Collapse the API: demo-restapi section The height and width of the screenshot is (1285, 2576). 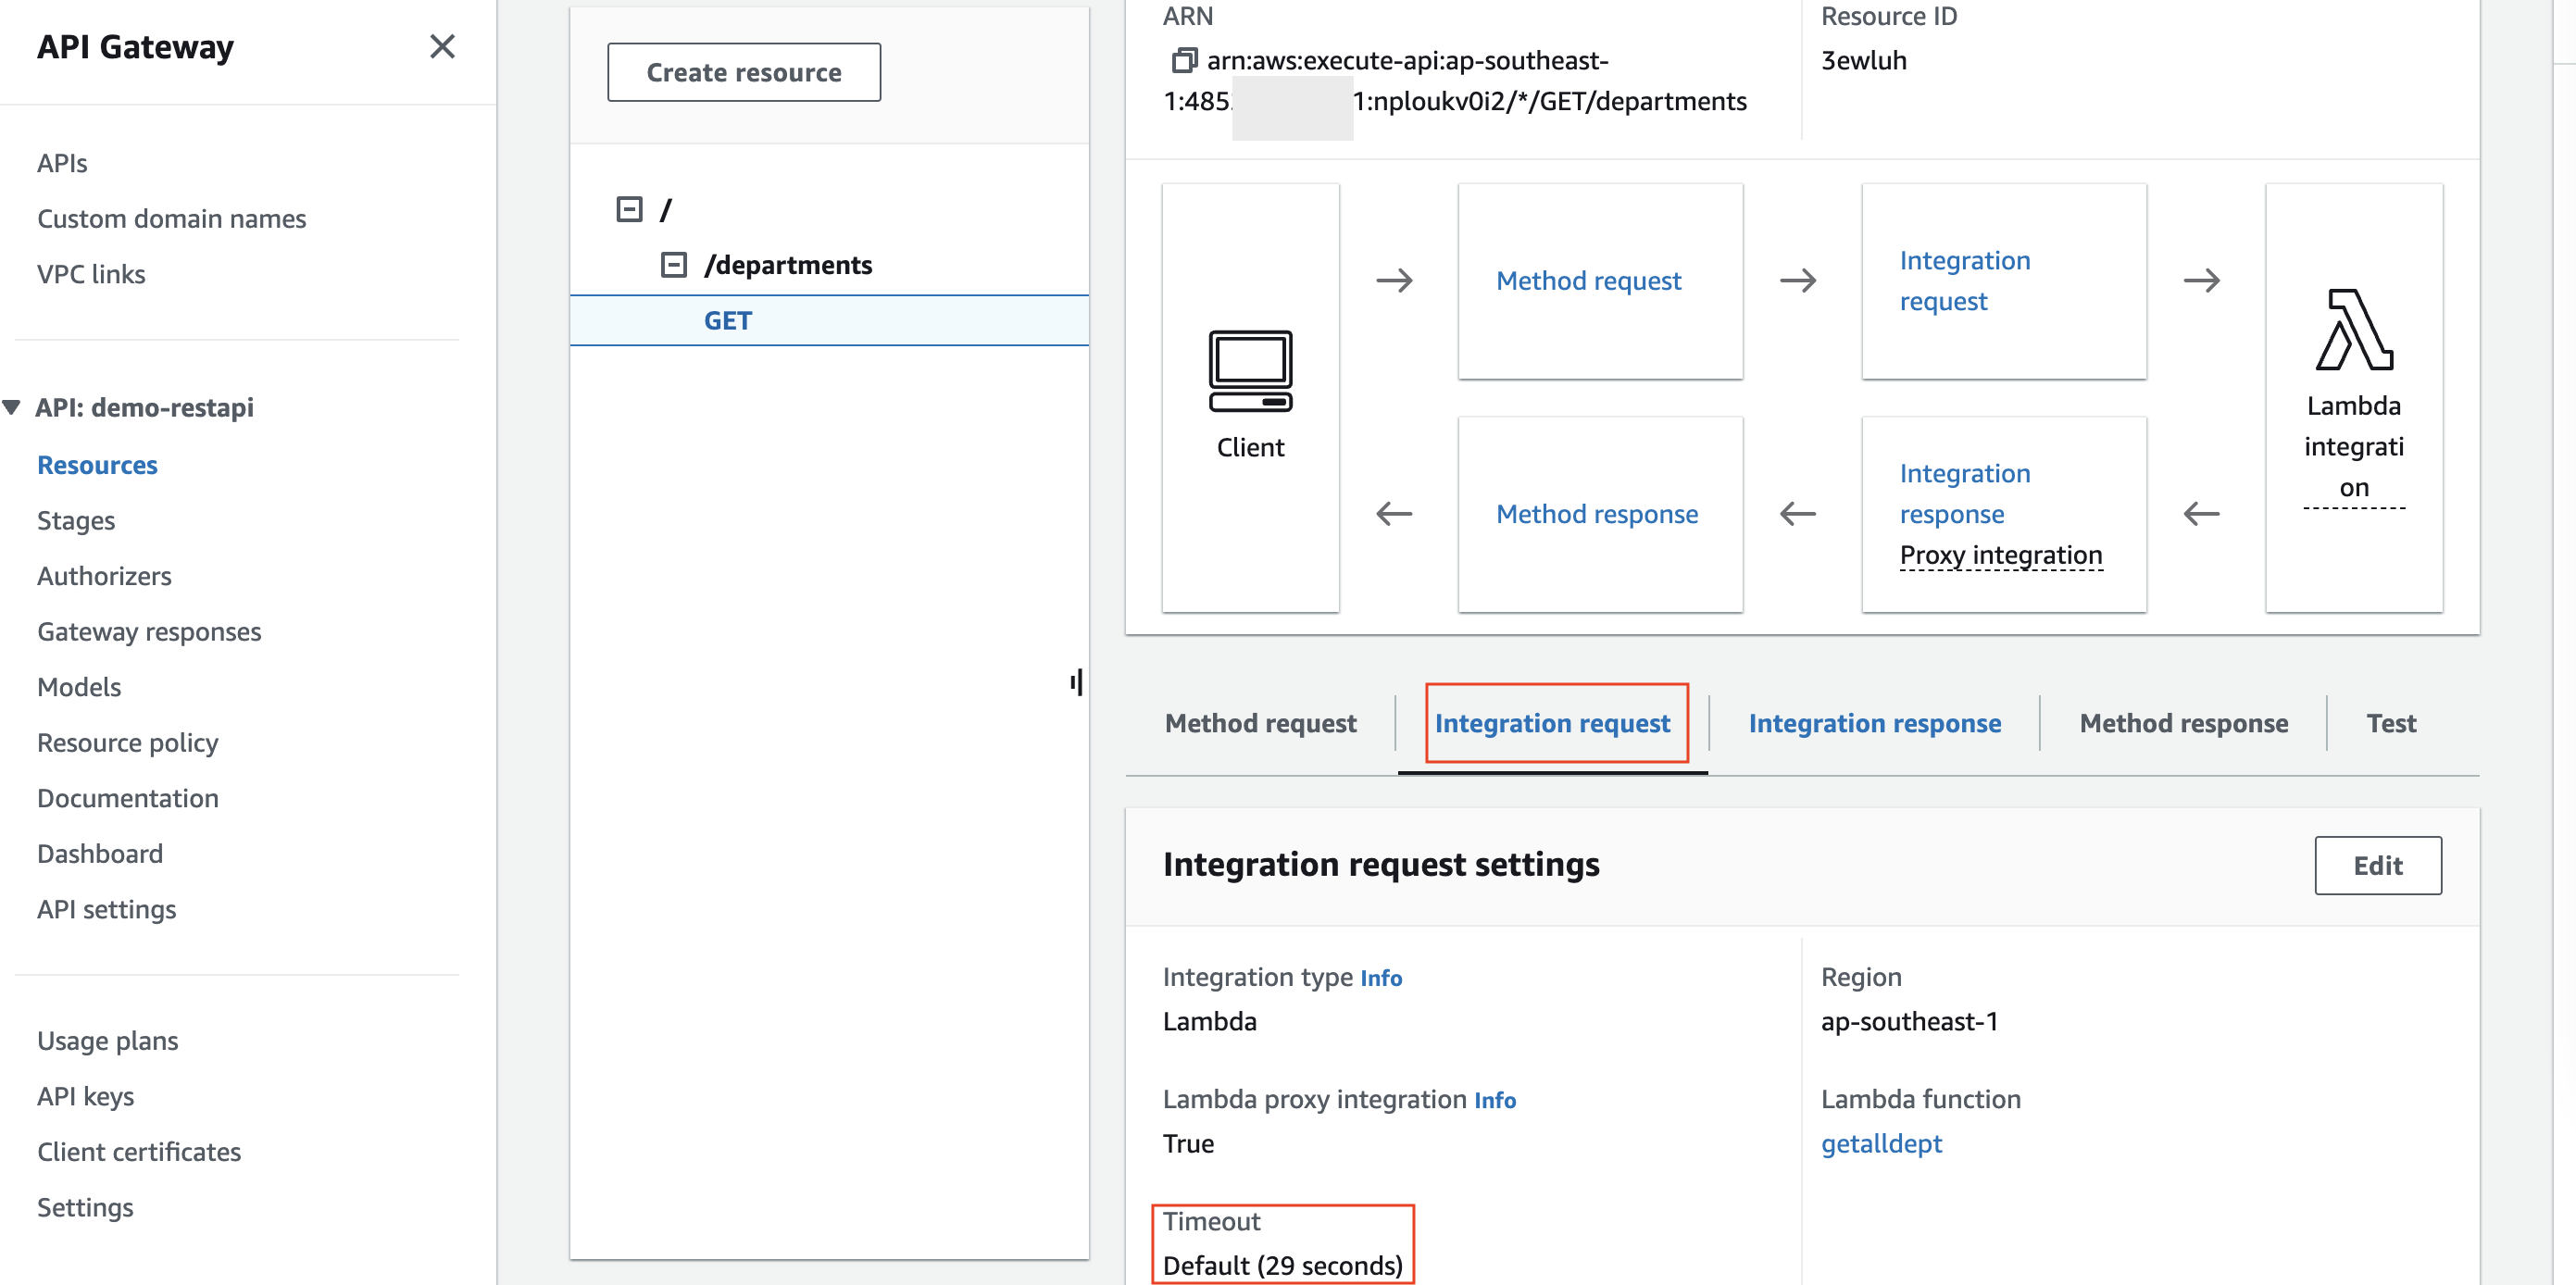[12, 407]
